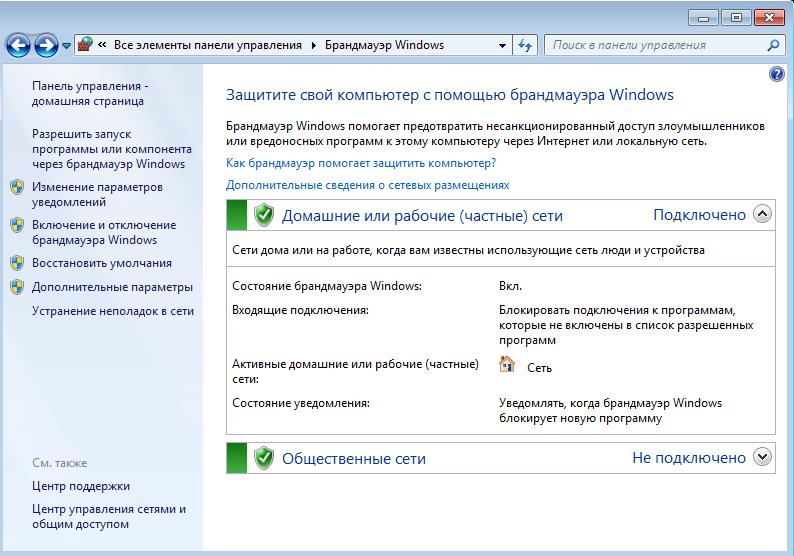Select Все элементы панели управления breadcrumb
Screen dimensions: 794x556
point(207,45)
